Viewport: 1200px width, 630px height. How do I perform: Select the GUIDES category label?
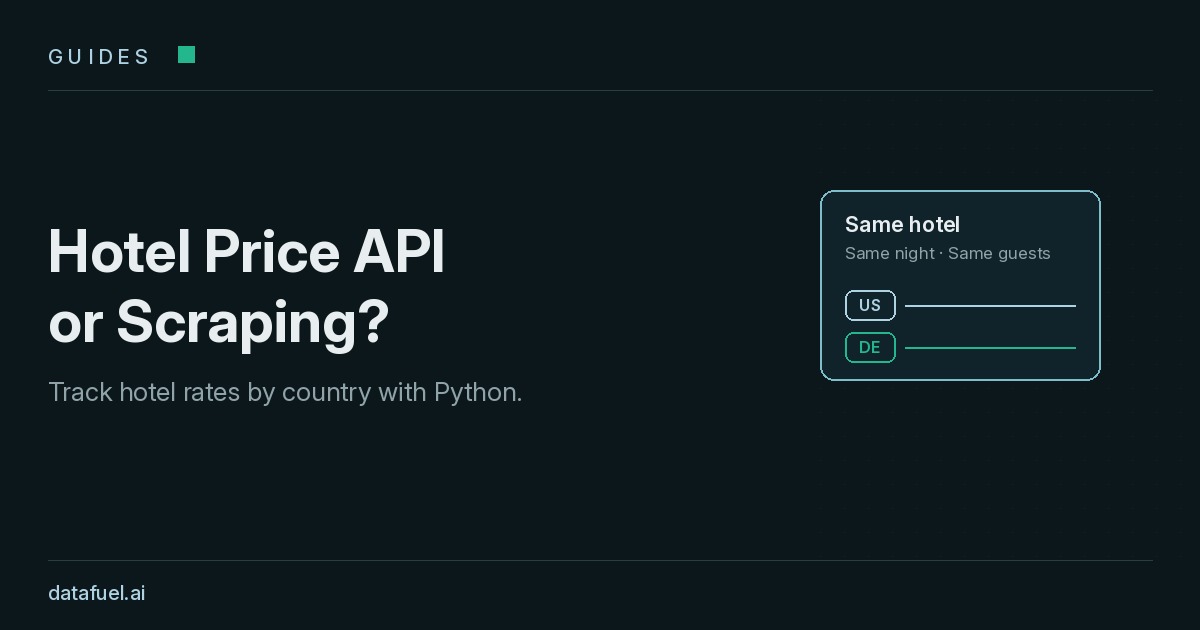click(99, 57)
